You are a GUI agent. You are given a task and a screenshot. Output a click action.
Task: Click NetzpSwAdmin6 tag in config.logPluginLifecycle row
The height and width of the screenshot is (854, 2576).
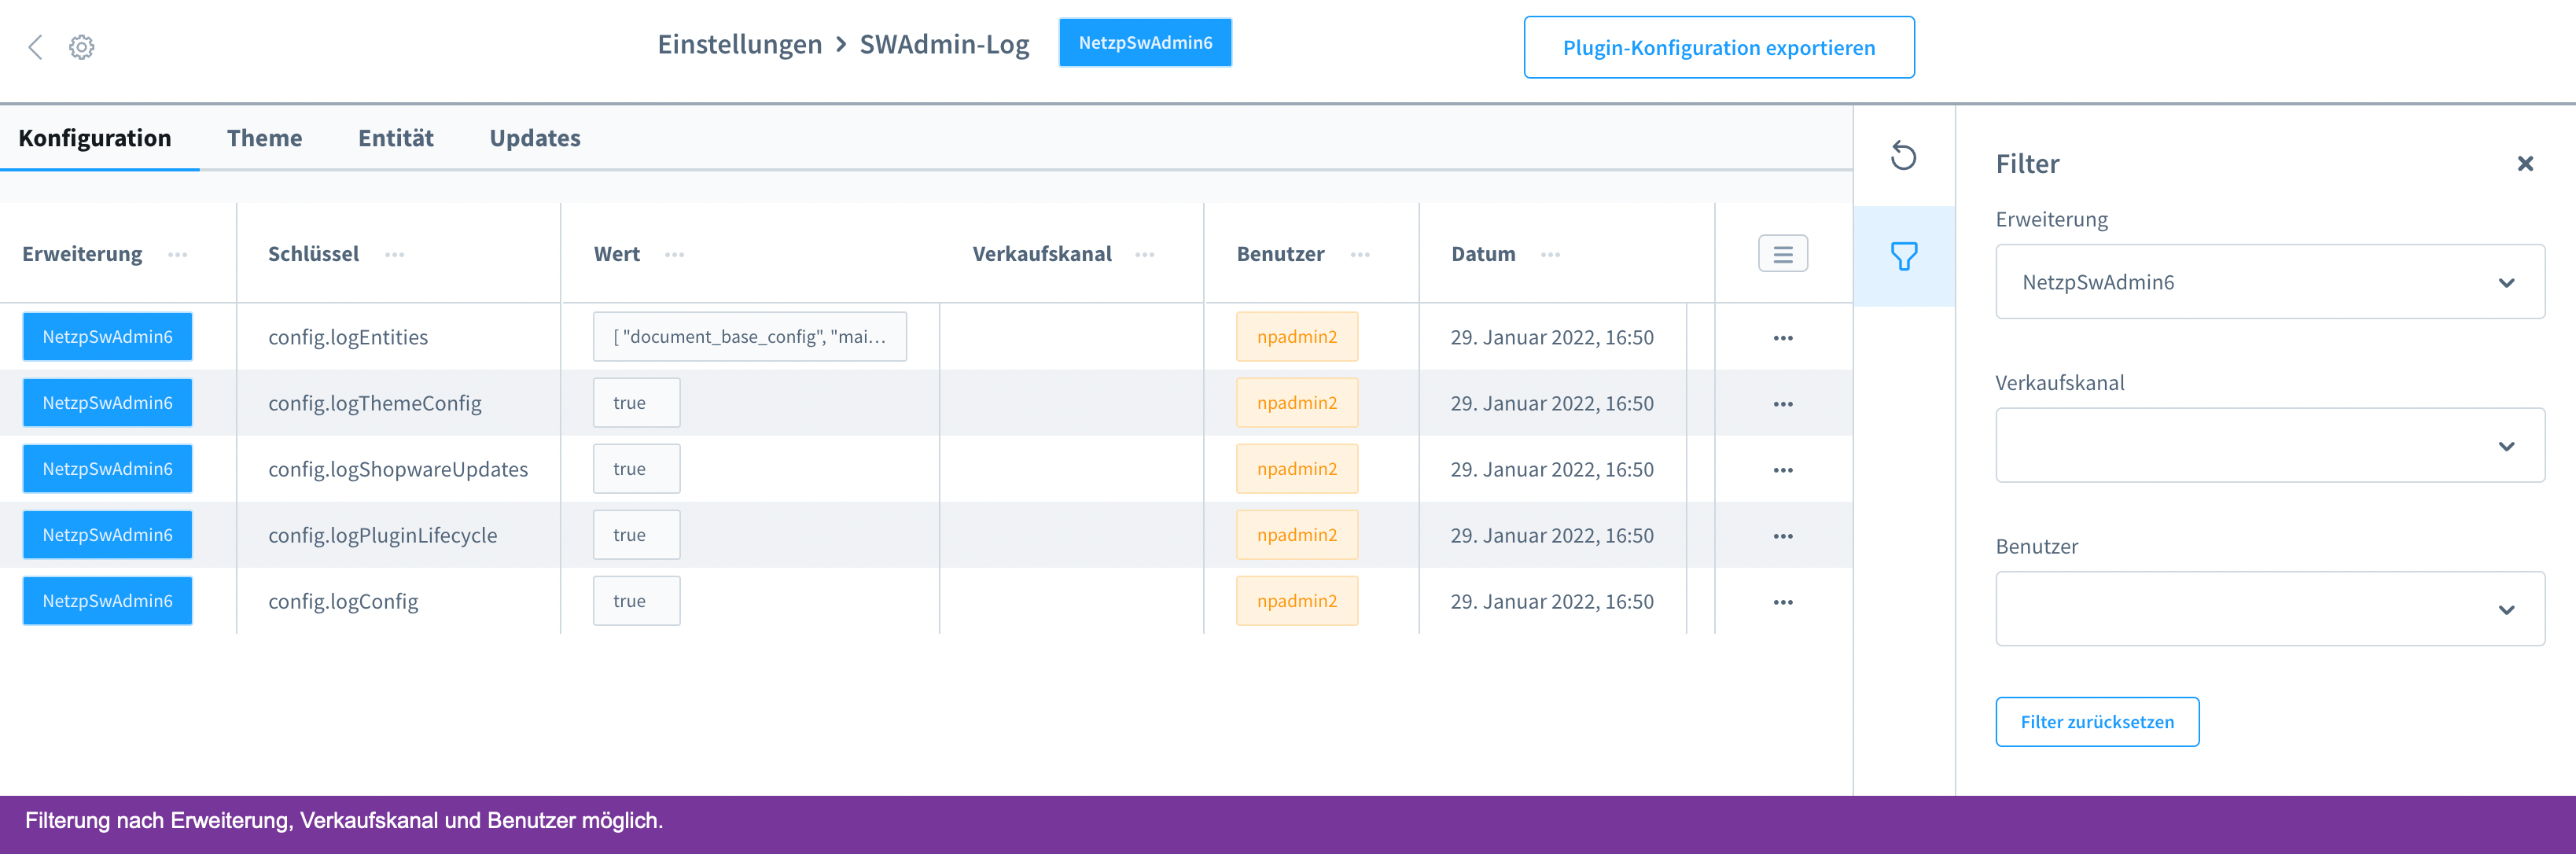point(108,535)
